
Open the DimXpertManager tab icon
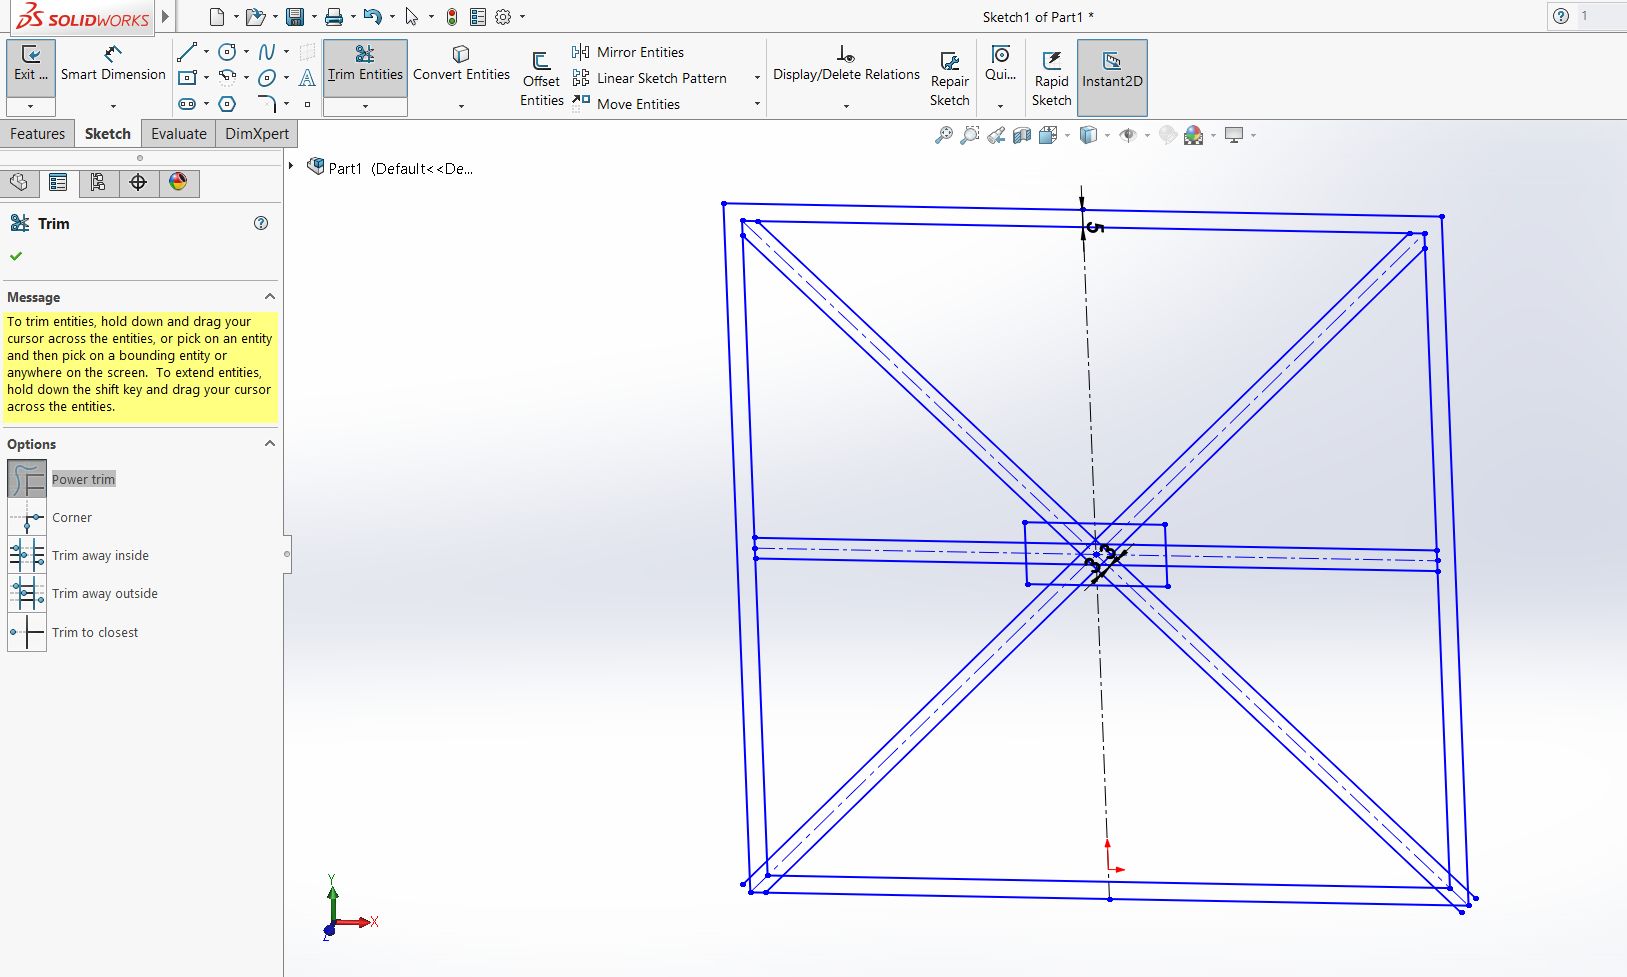138,182
